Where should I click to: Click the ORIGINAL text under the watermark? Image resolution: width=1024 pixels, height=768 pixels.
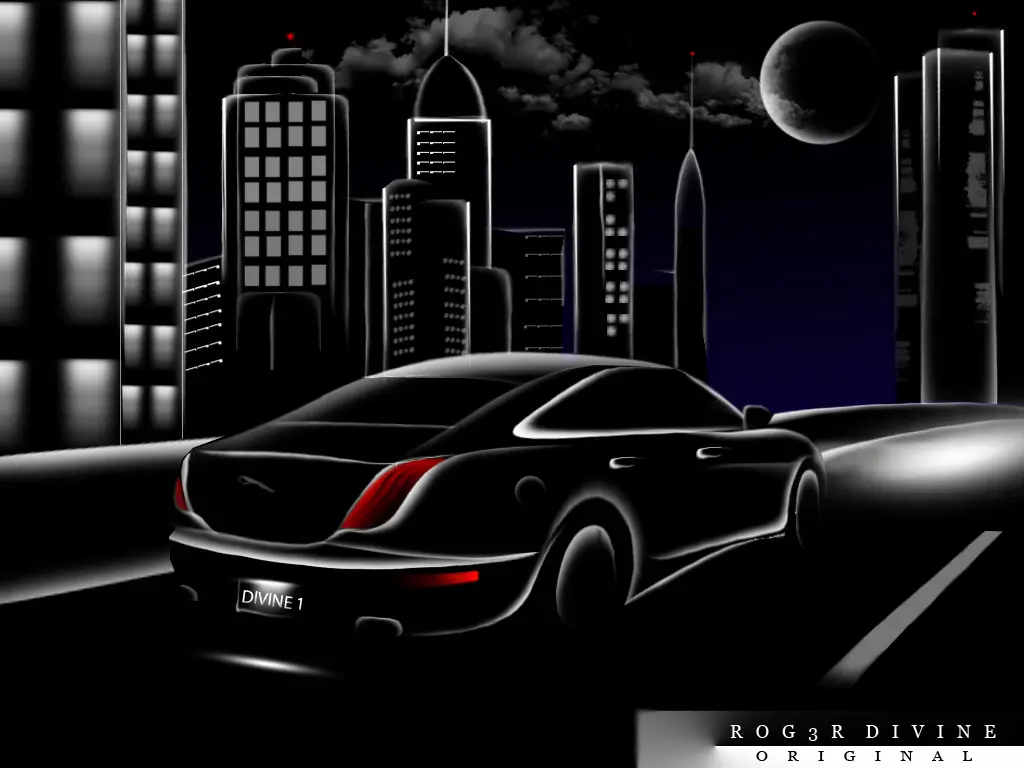pos(864,757)
